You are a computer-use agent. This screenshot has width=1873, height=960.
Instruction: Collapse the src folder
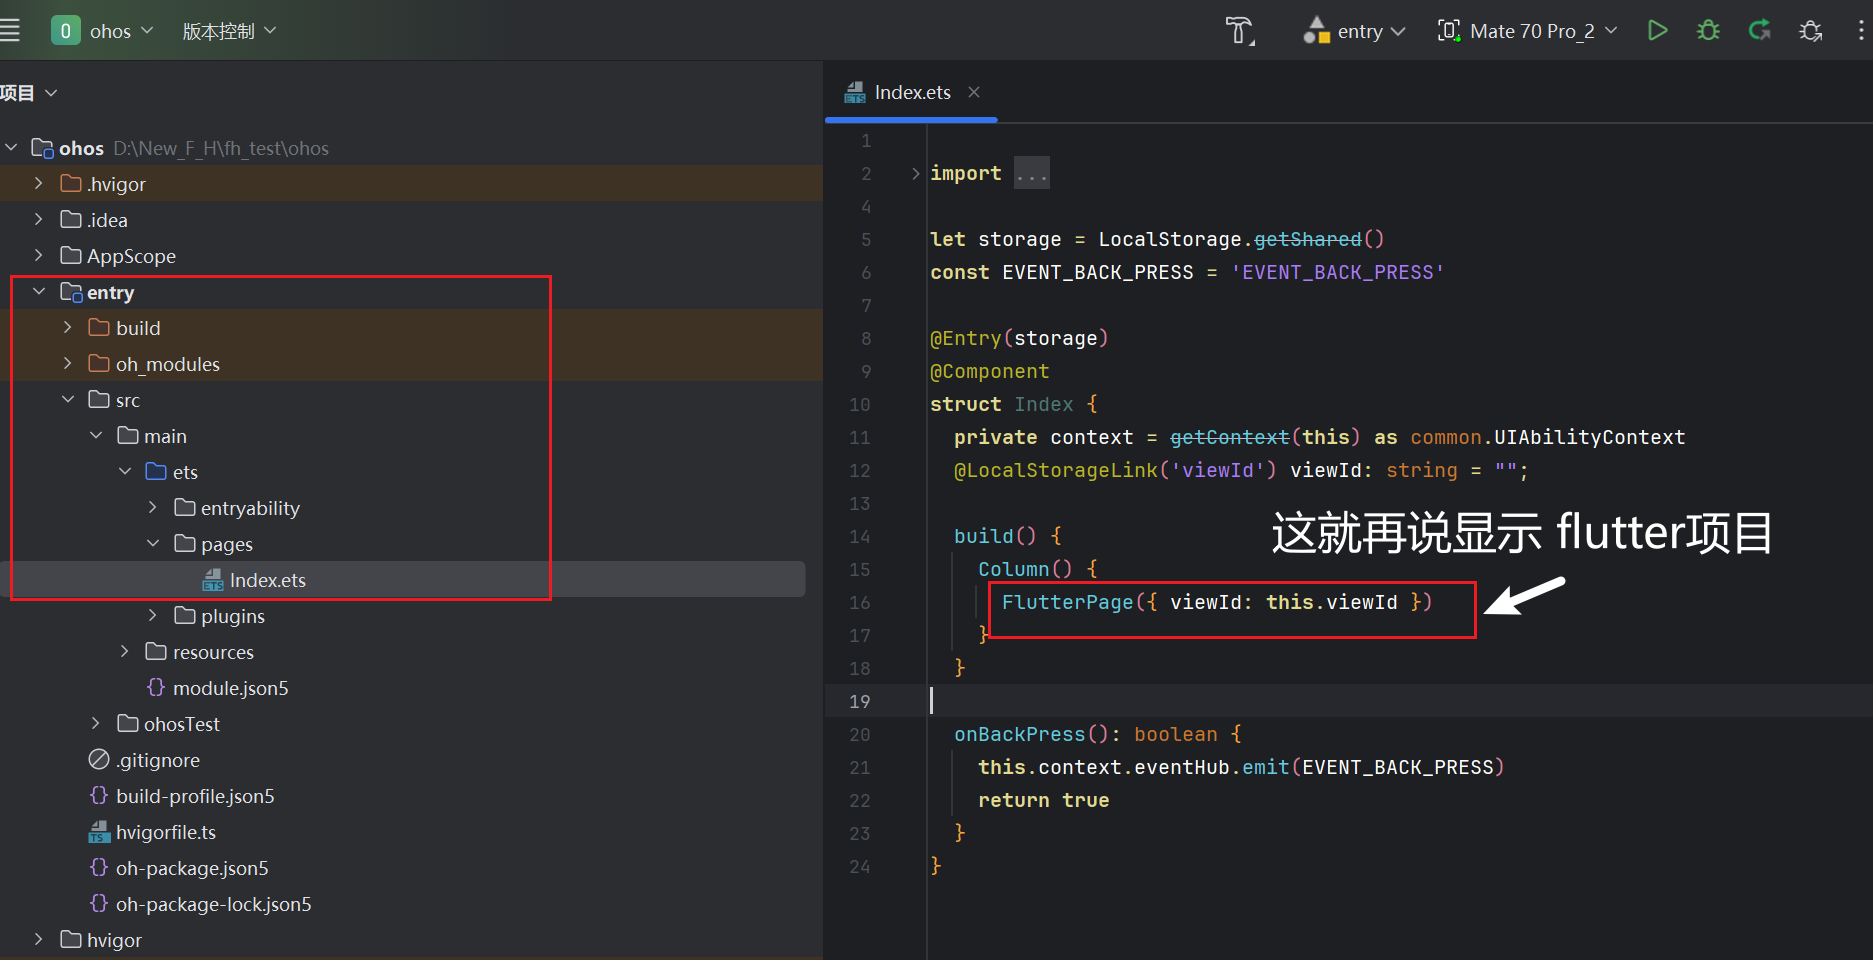click(x=67, y=400)
